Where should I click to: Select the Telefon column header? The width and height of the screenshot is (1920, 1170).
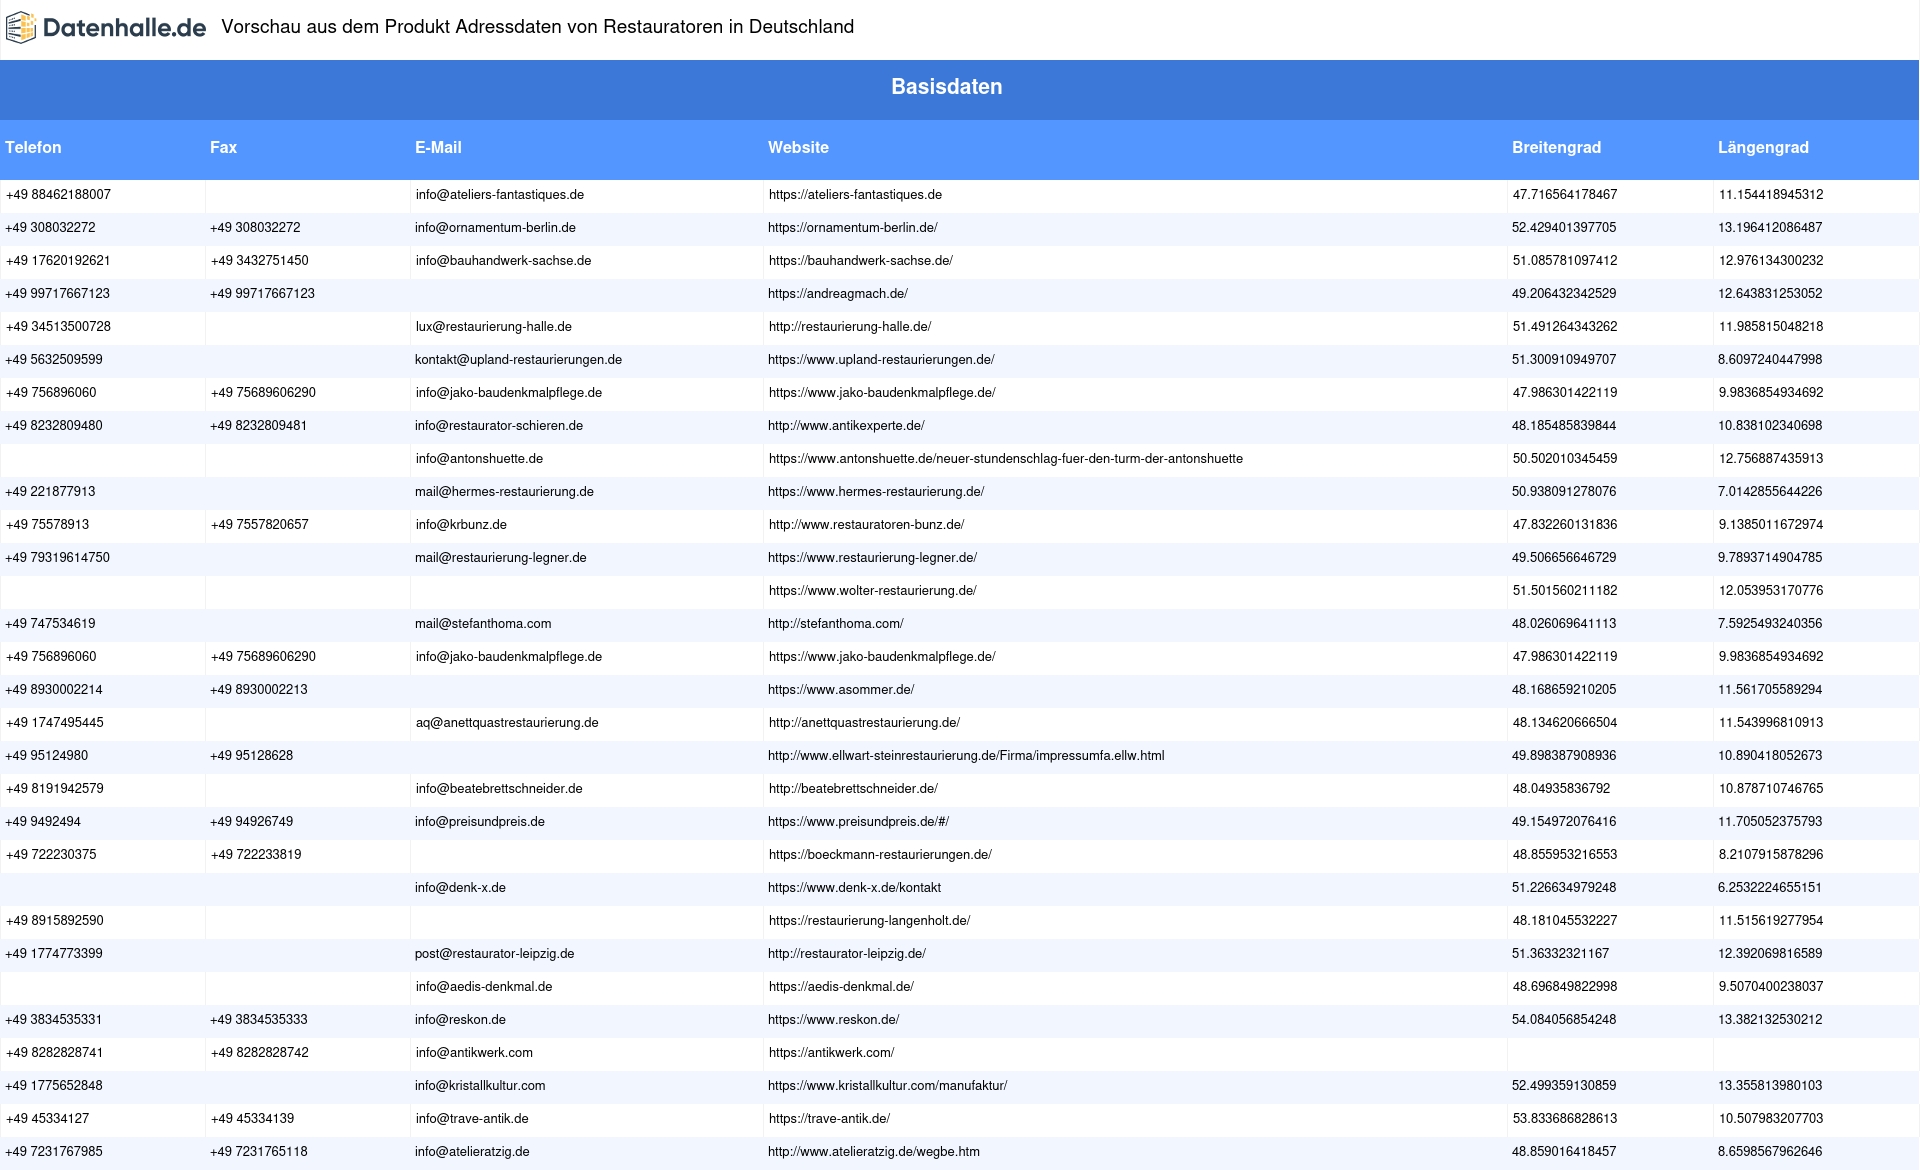pyautogui.click(x=33, y=147)
